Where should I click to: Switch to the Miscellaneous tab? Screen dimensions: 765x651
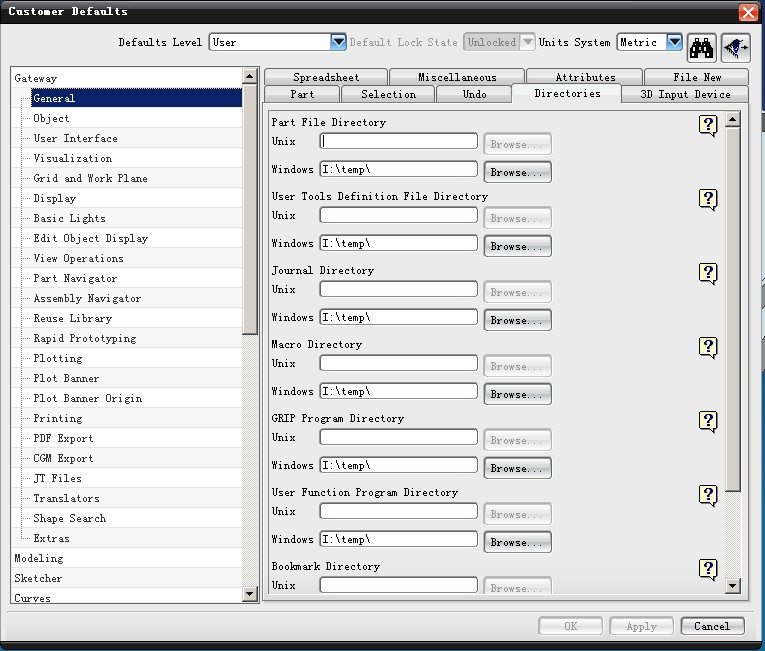coord(457,77)
